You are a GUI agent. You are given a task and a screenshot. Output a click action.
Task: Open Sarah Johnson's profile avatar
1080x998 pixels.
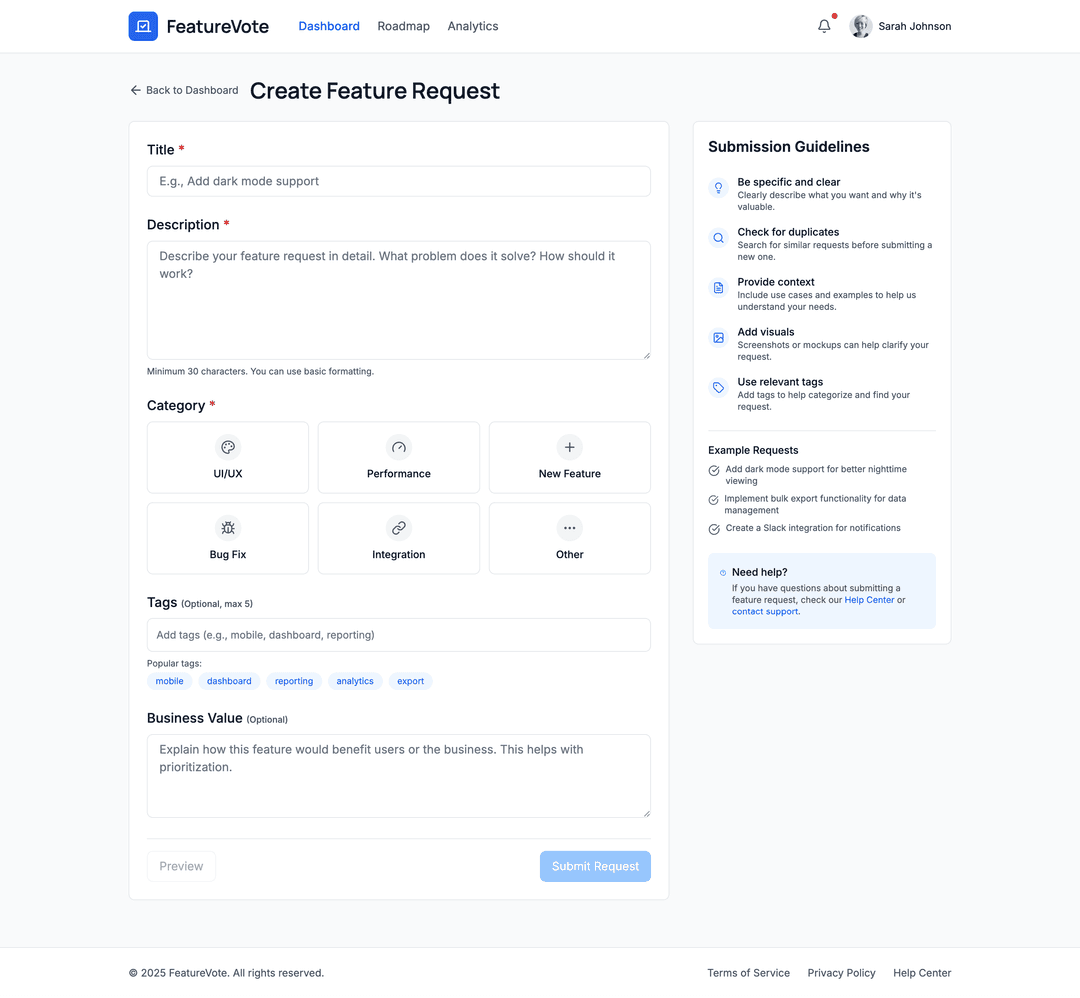(860, 26)
